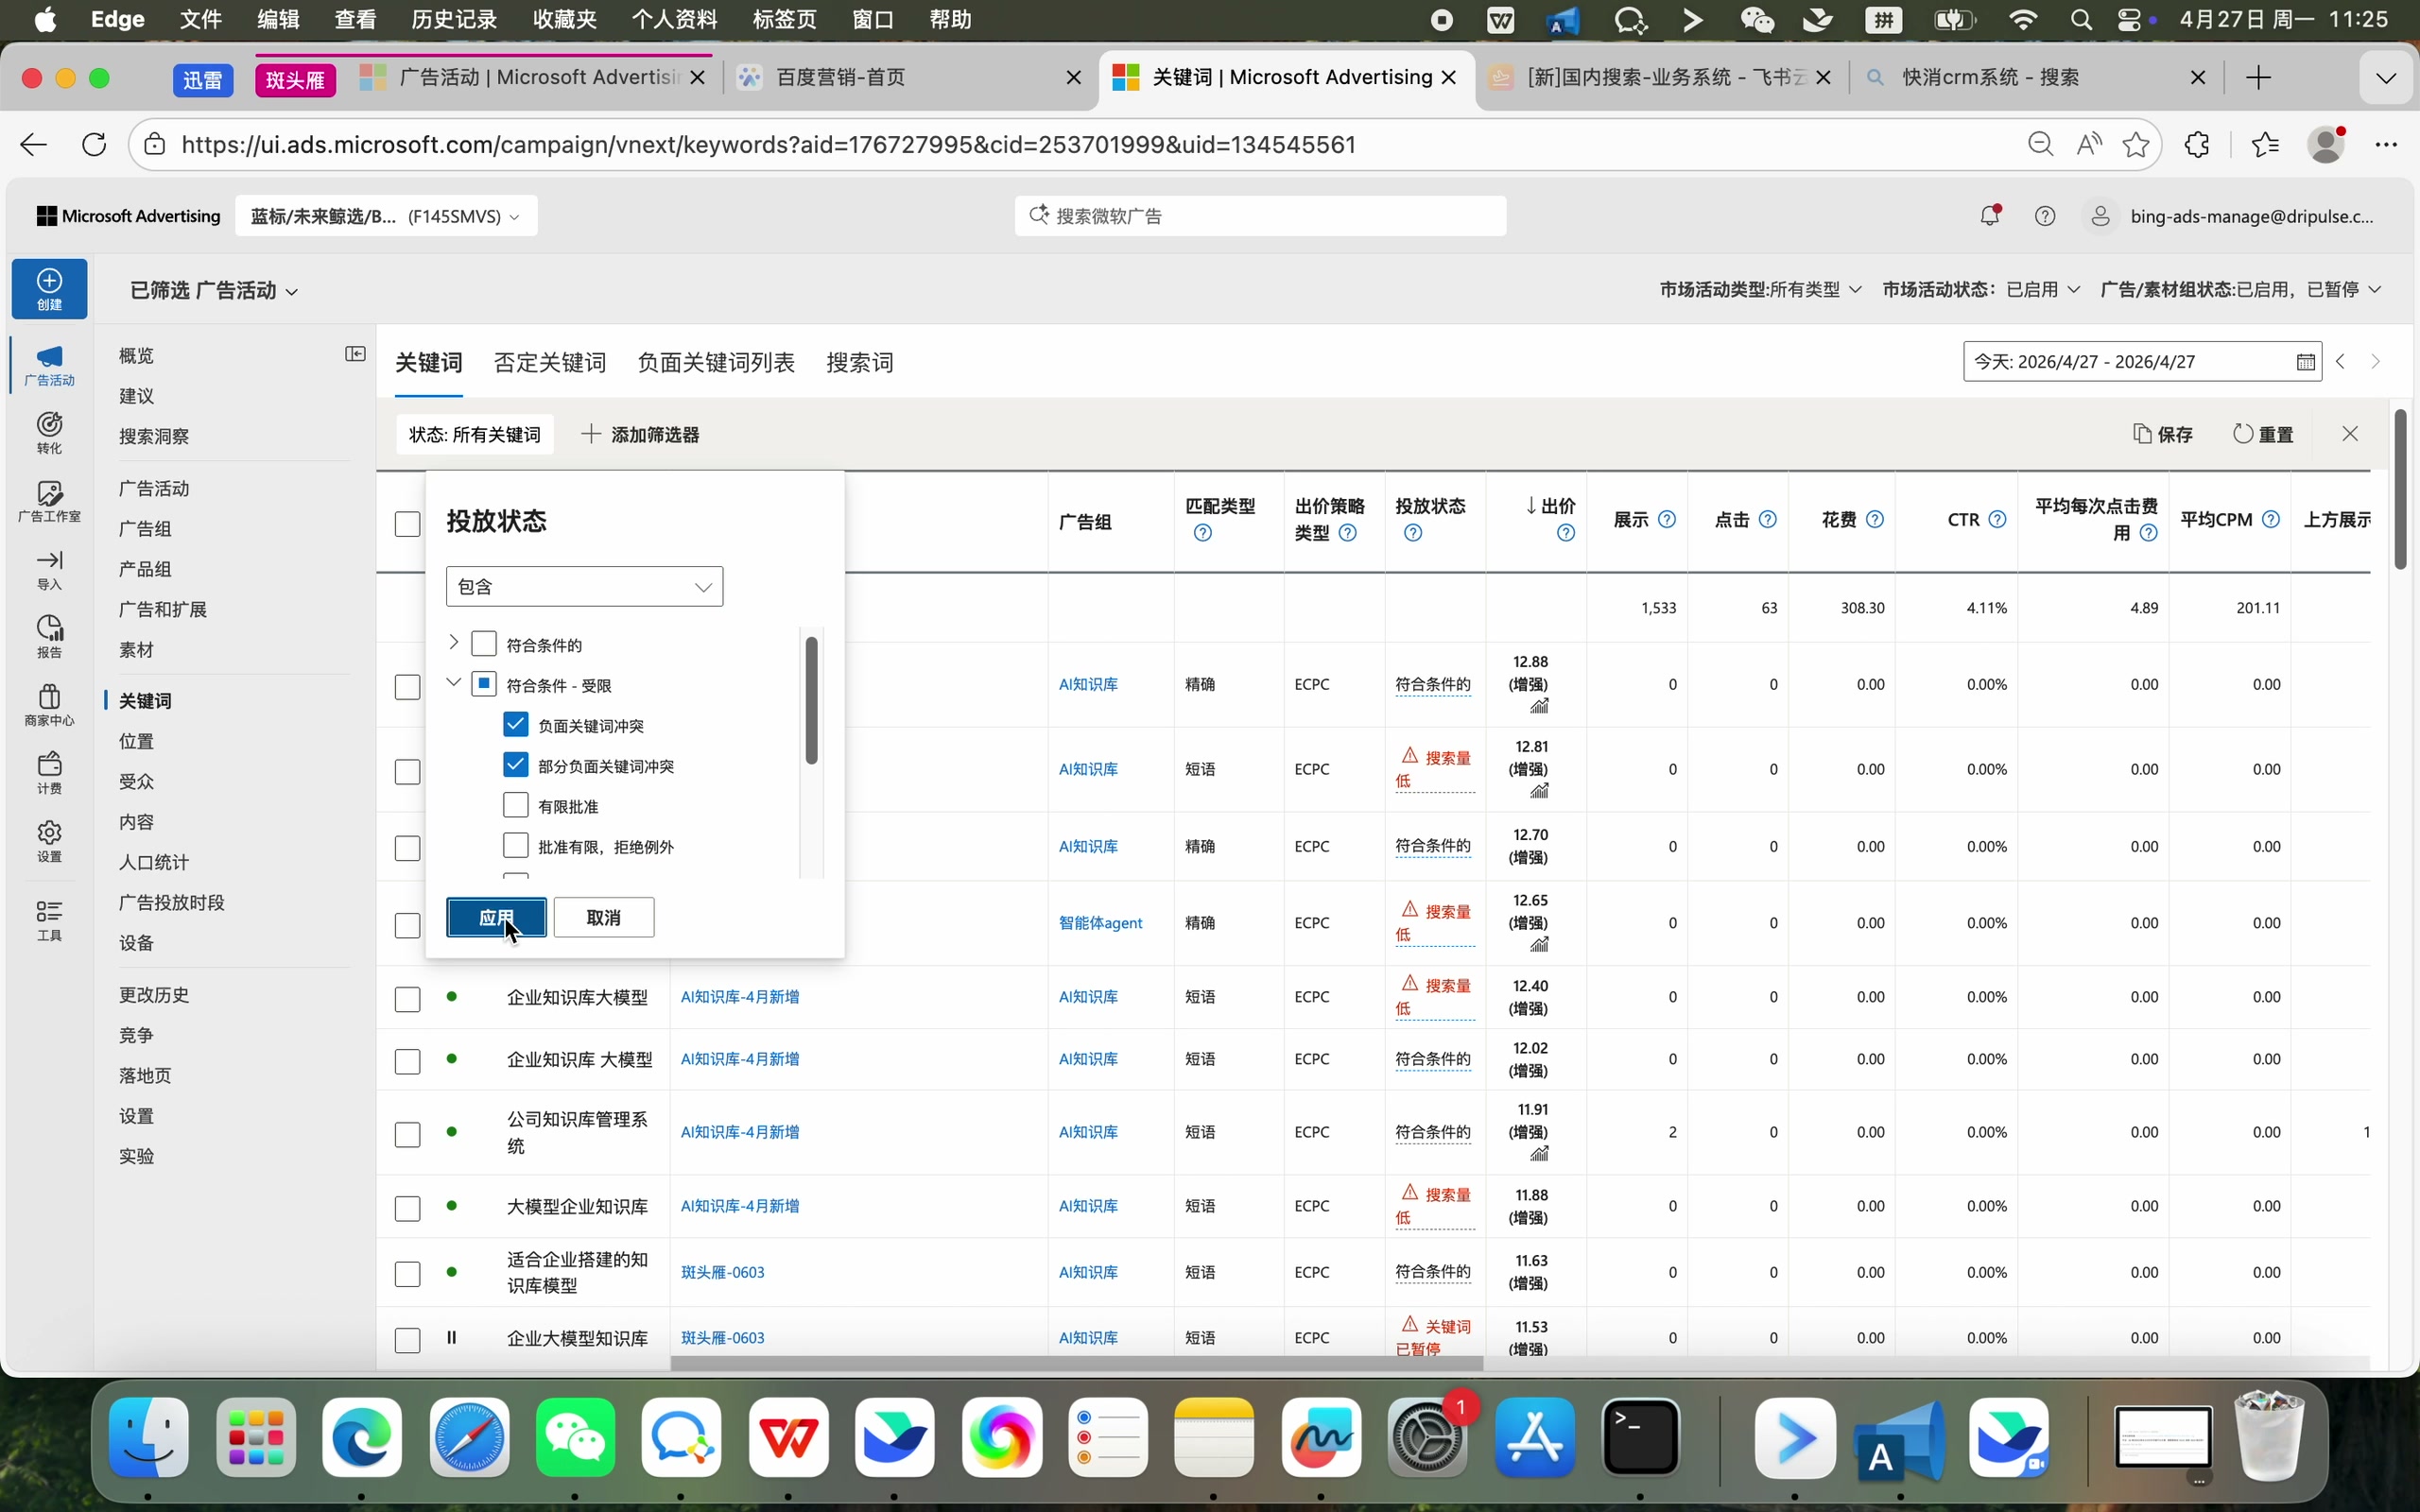Viewport: 2420px width, 1512px height.
Task: Select all rows with header checkbox
Action: pos(407,524)
